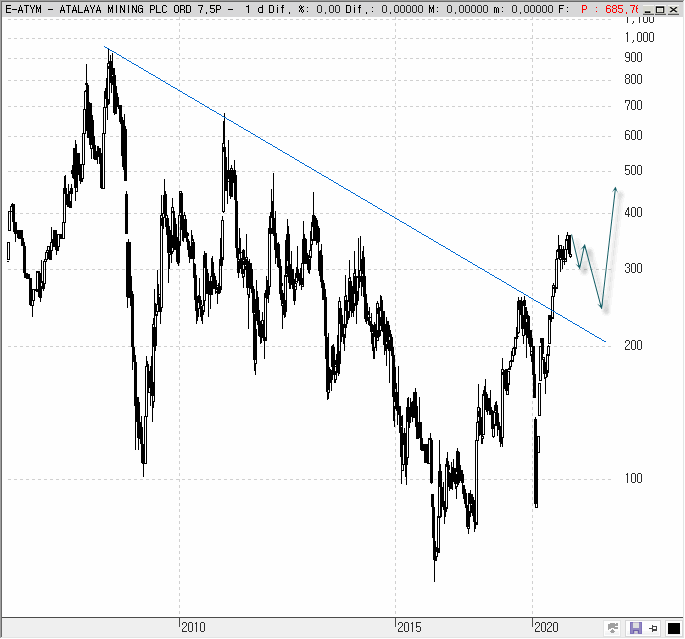Click the 400 price axis label
The width and height of the screenshot is (685, 639).
[x=633, y=213]
